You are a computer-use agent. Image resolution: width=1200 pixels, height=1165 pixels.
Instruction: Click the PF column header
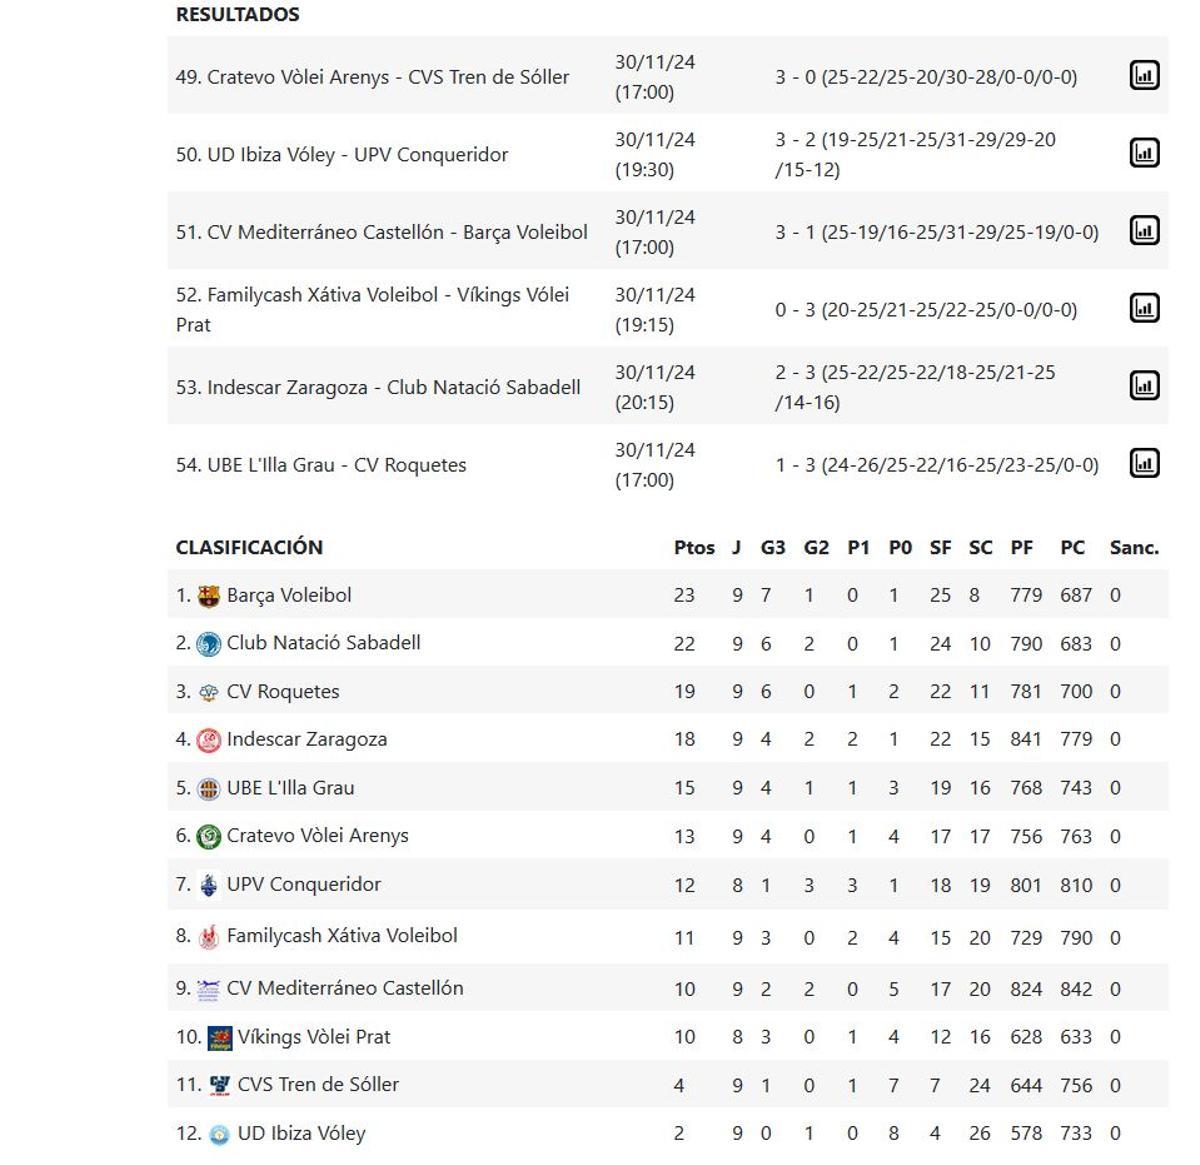coord(1021,547)
